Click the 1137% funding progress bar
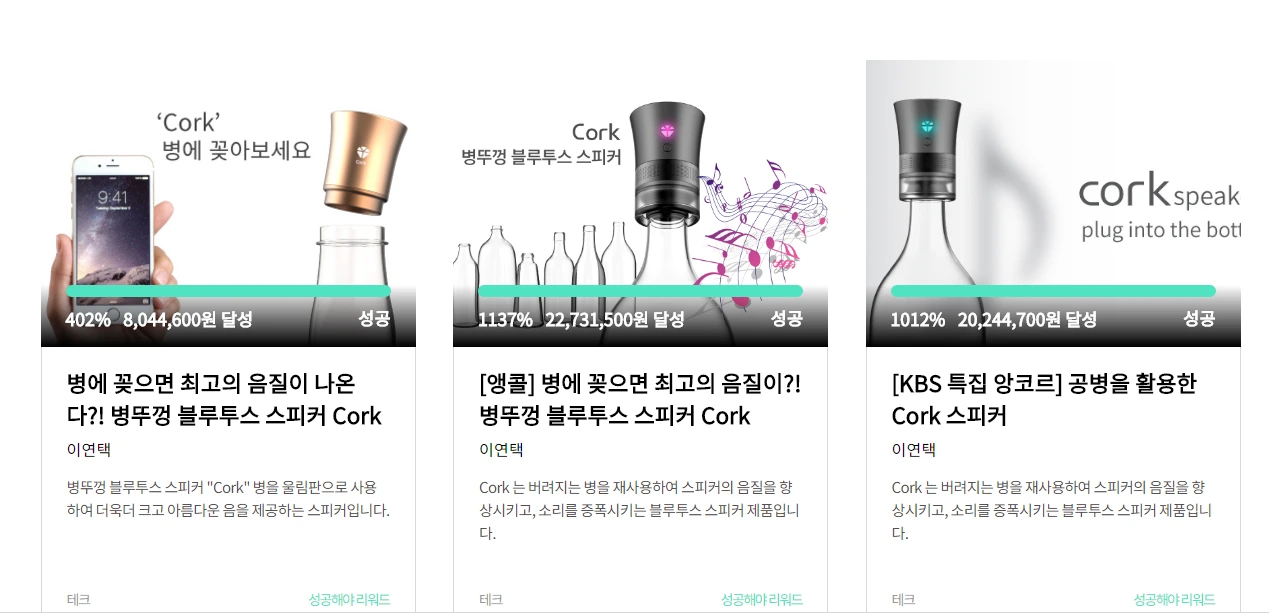The image size is (1269, 613). (640, 291)
